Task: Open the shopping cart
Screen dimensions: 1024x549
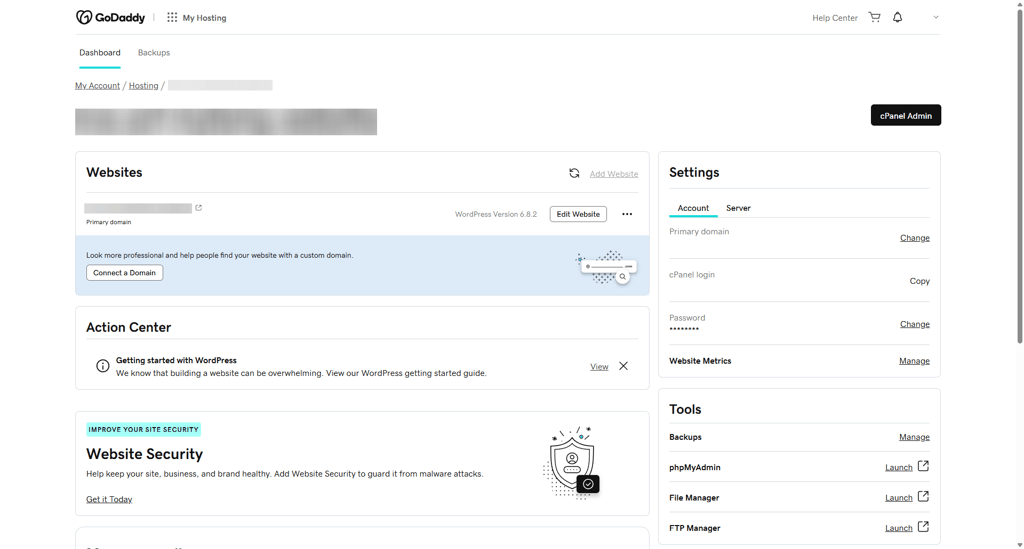Action: tap(874, 18)
